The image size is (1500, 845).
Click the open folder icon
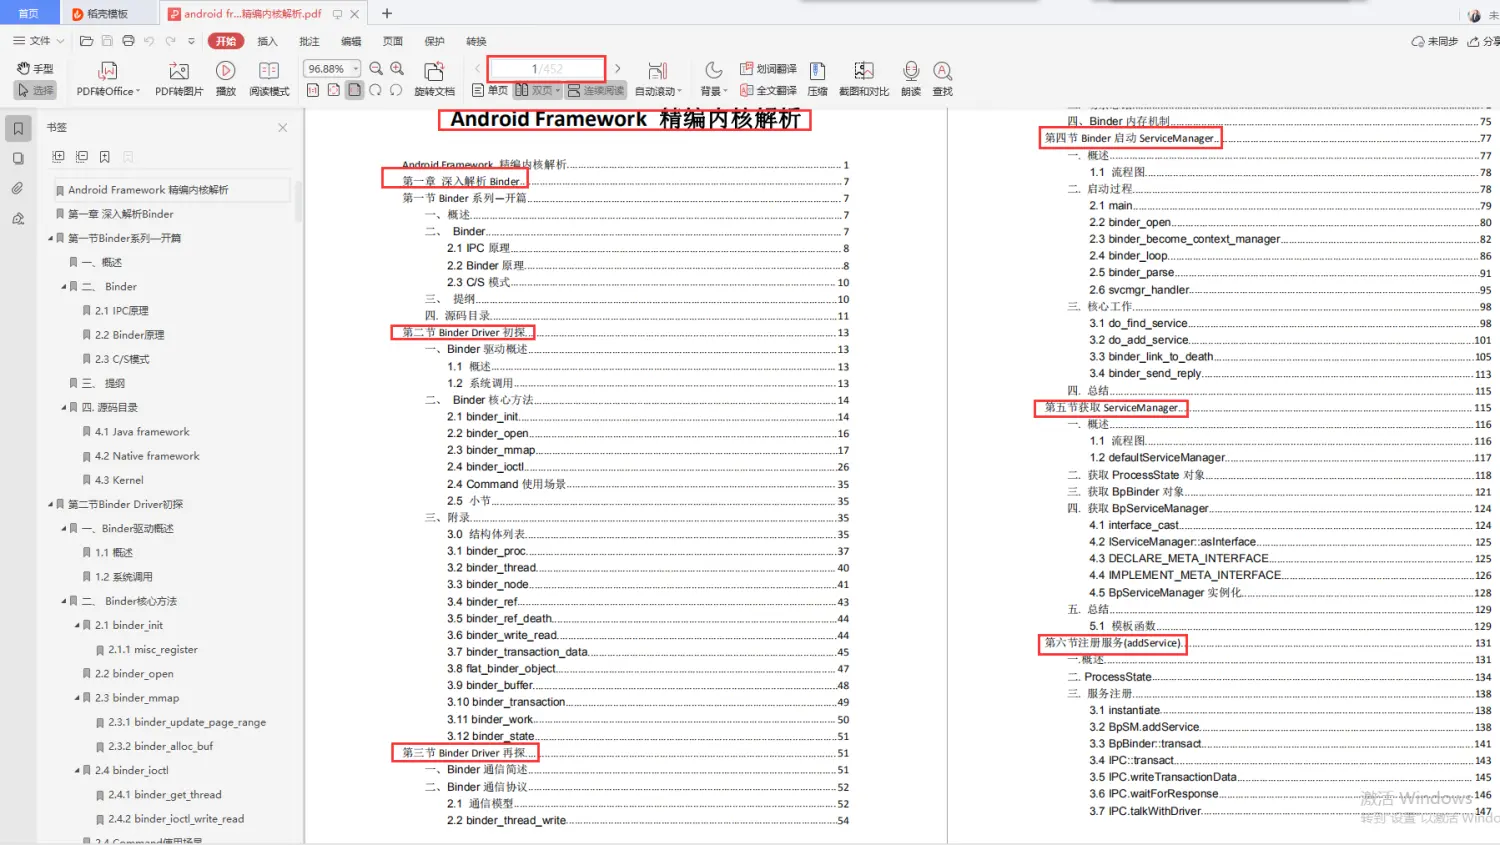(x=86, y=41)
